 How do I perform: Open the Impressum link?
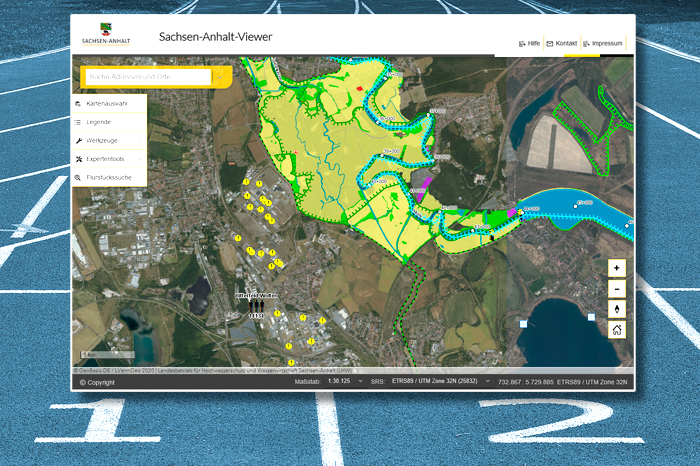coord(602,44)
